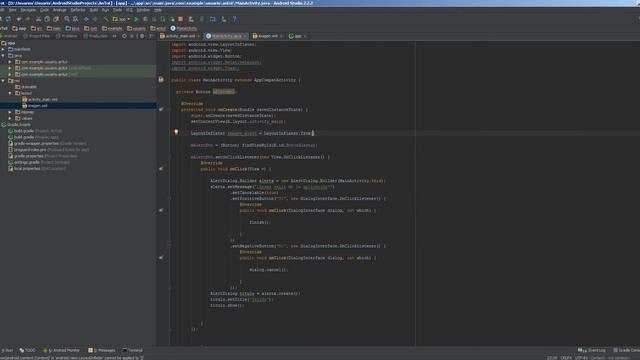640x360 pixels.
Task: Click the project view settings gear icon
Action: coord(142,36)
